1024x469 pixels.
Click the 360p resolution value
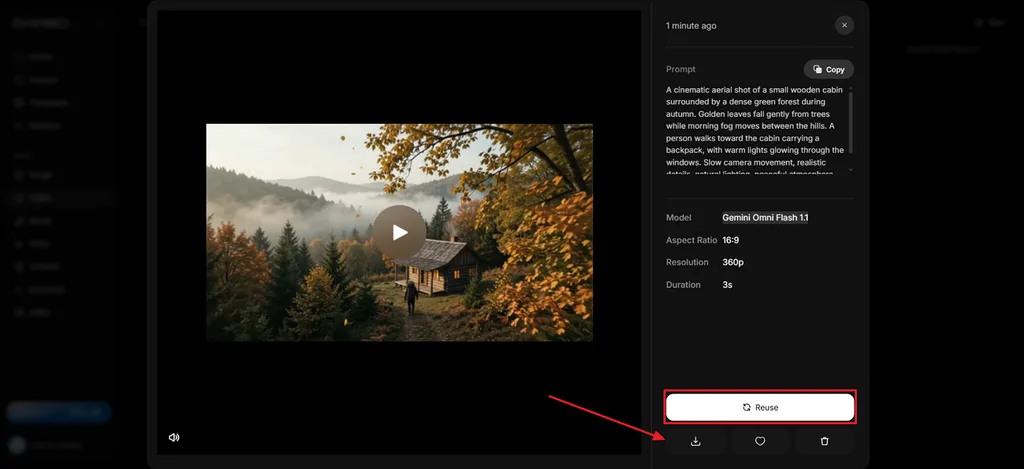pos(733,263)
